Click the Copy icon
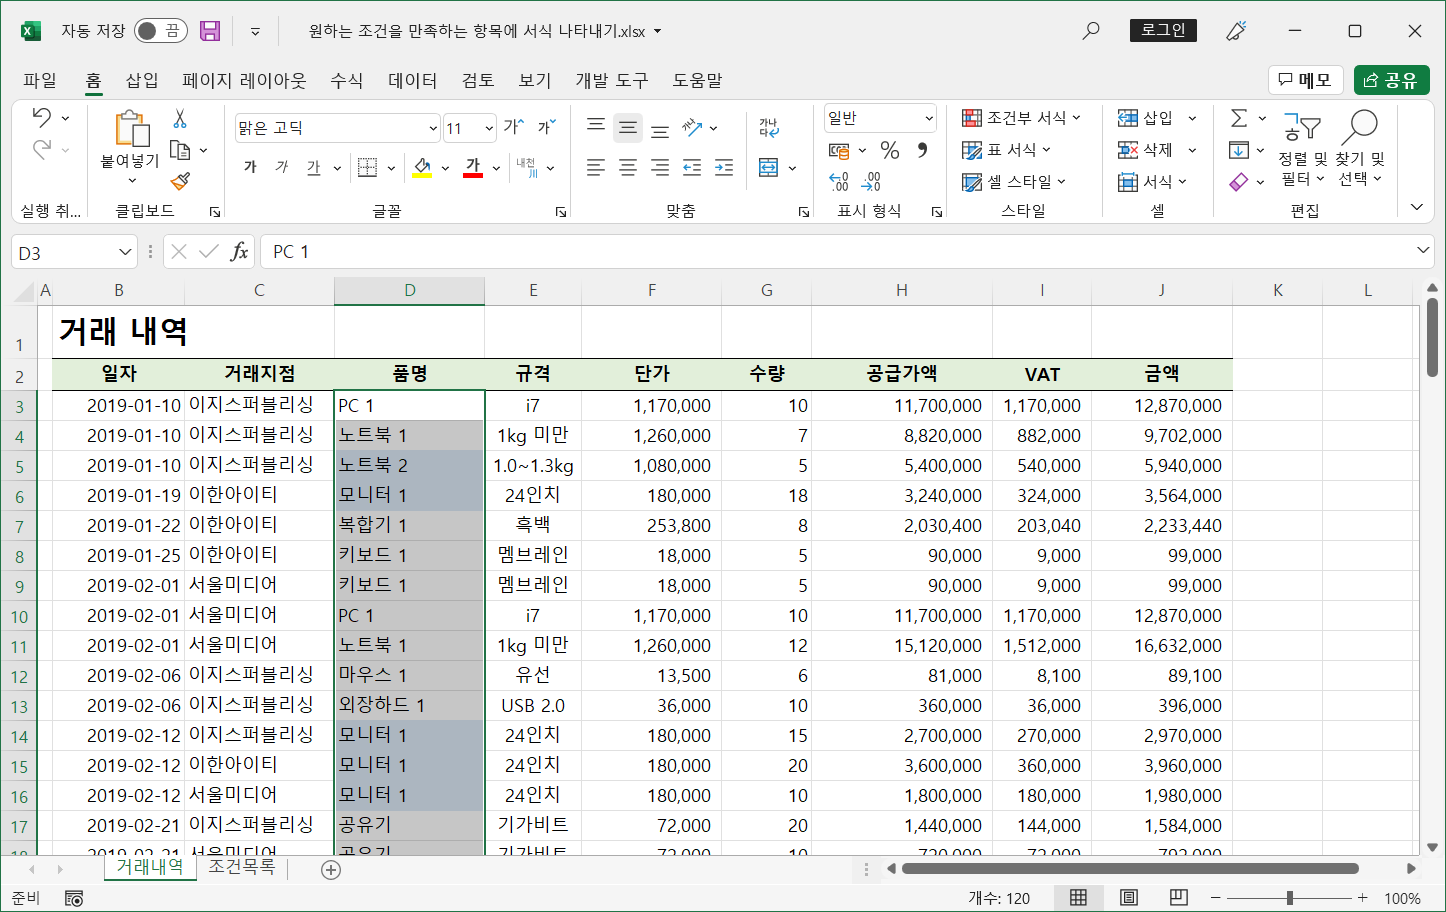Image resolution: width=1446 pixels, height=912 pixels. coord(180,150)
